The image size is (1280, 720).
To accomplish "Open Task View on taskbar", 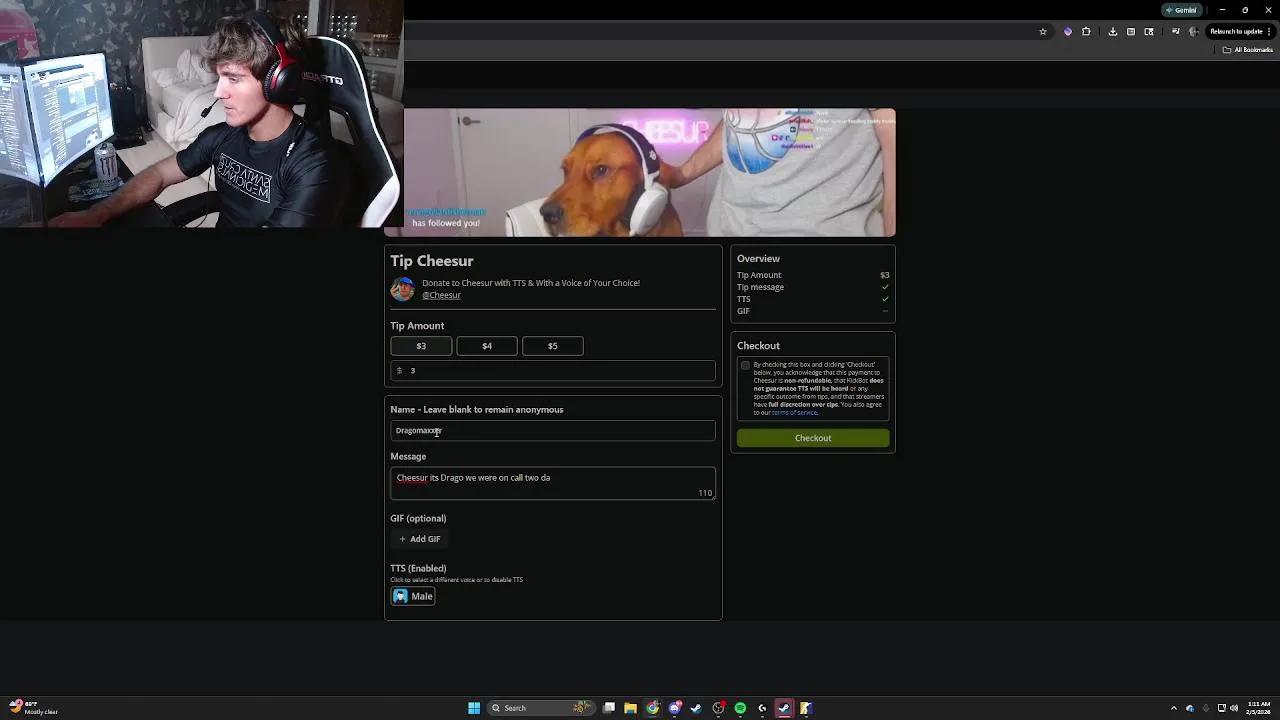I will (x=609, y=708).
